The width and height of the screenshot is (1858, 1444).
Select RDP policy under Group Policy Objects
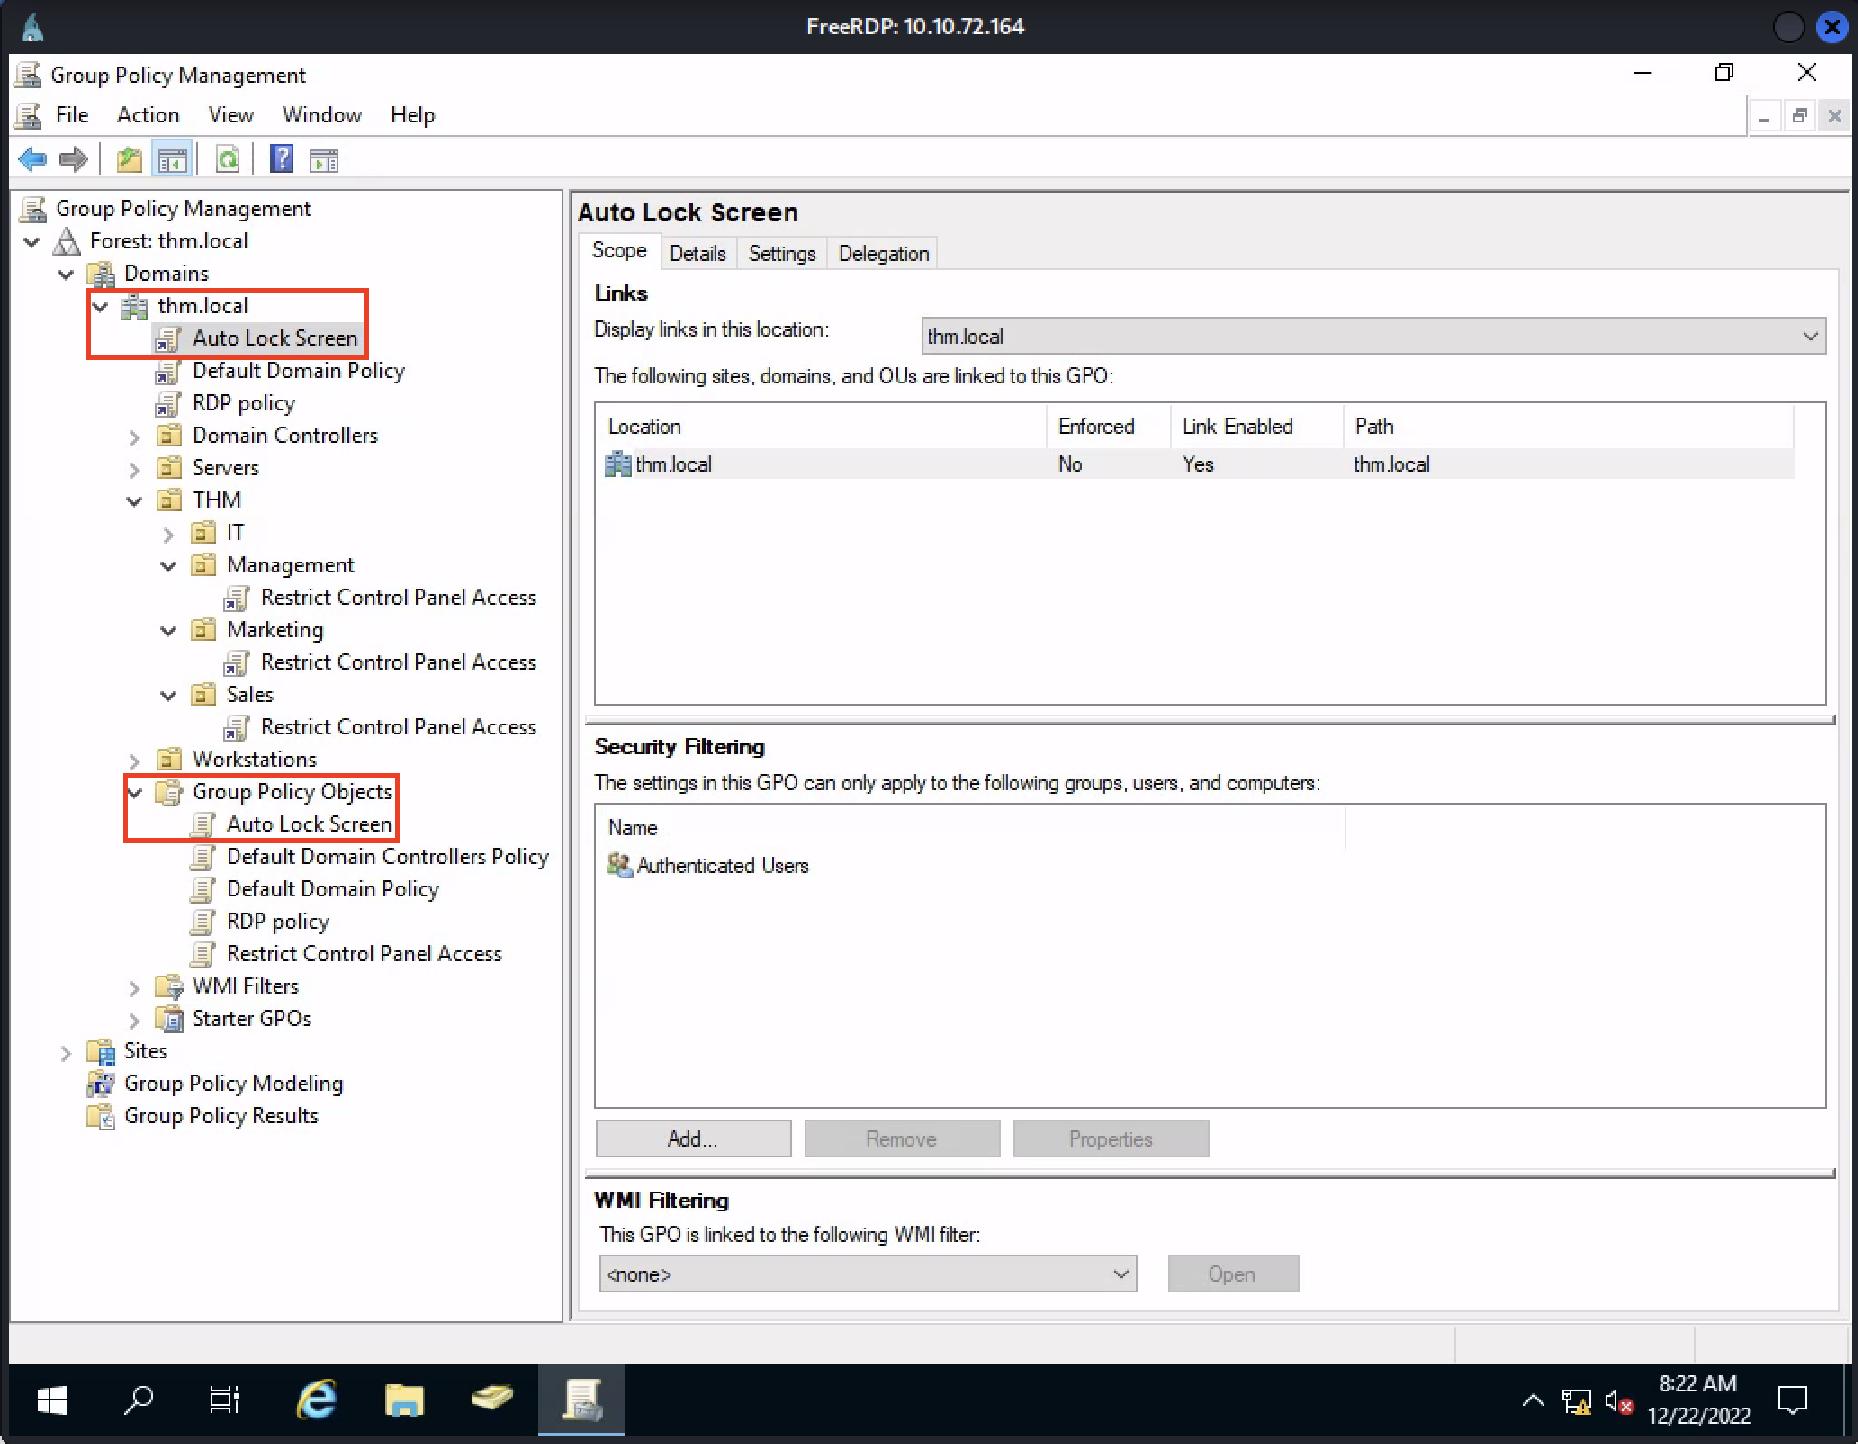tap(277, 921)
